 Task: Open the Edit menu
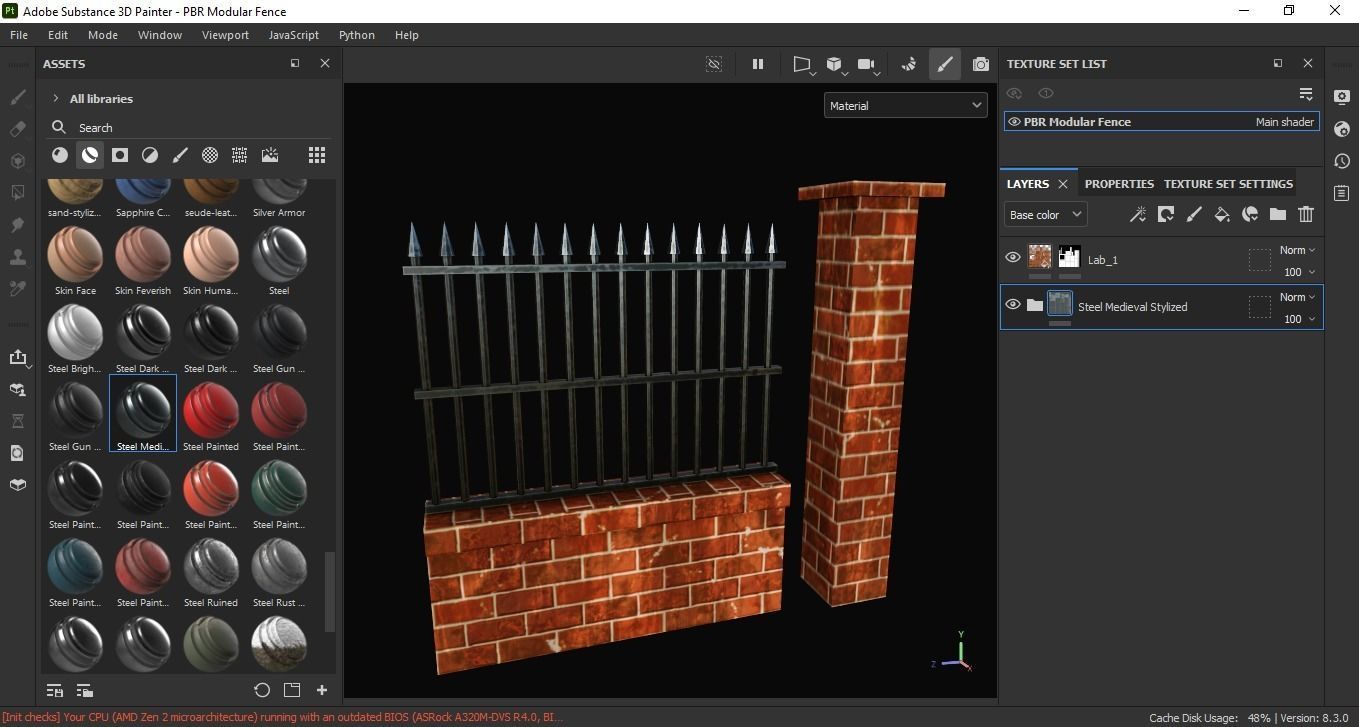(x=58, y=34)
